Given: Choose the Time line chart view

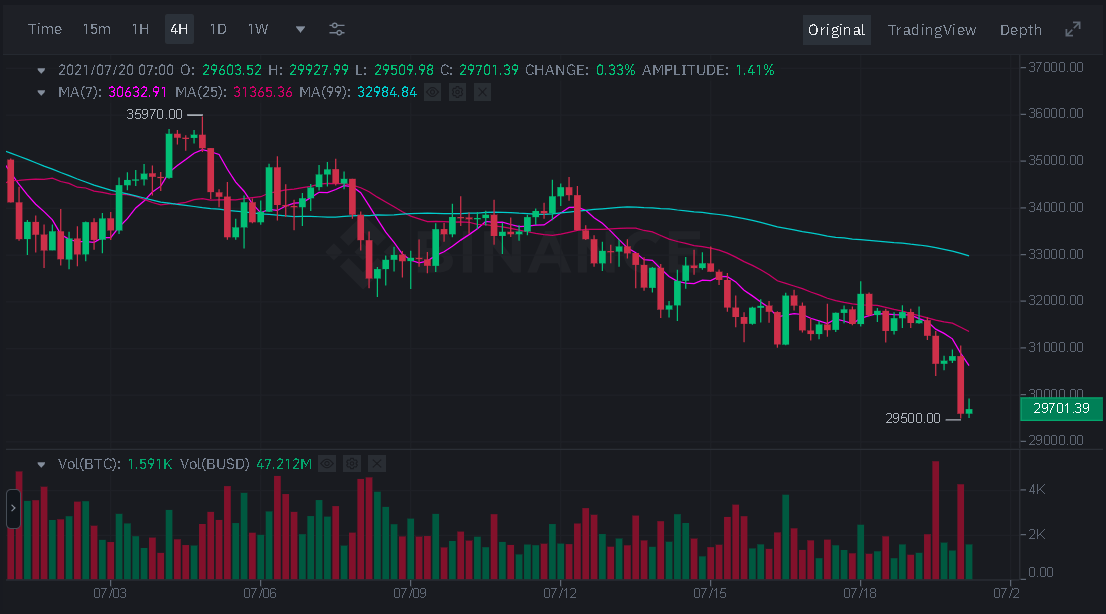Looking at the screenshot, I should (x=45, y=29).
